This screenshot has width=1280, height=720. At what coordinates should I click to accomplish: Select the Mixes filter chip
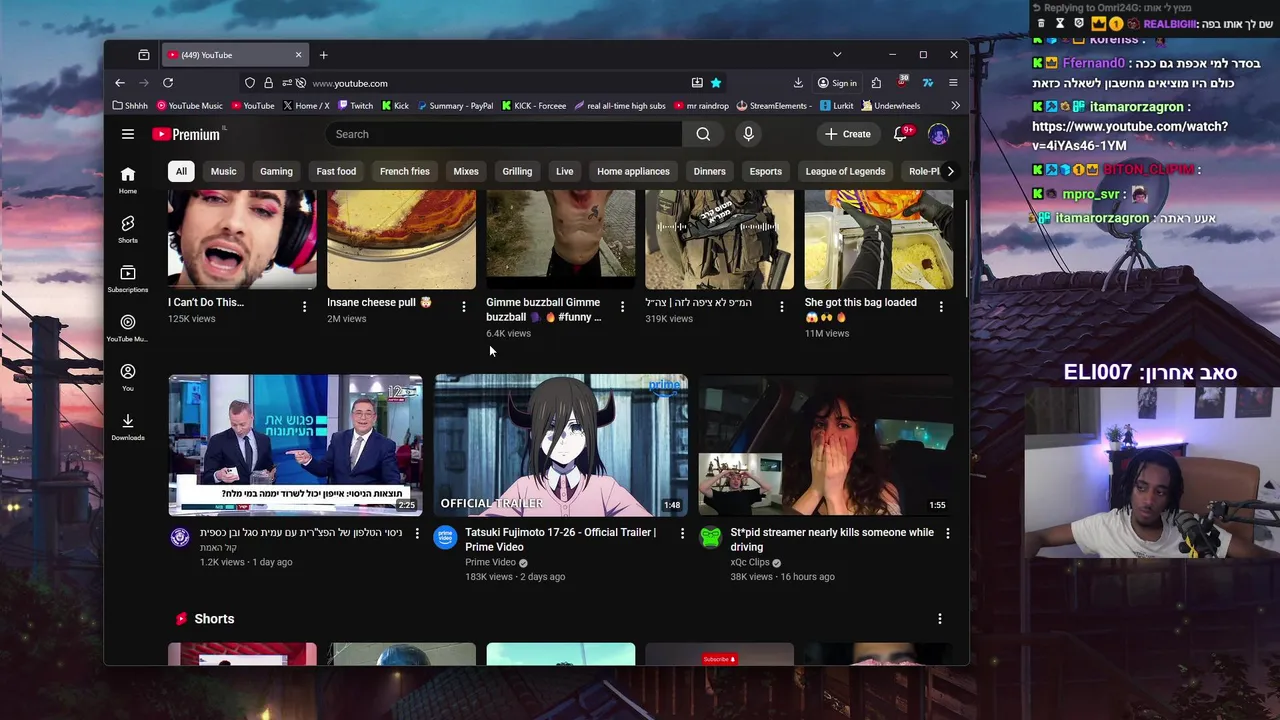click(x=466, y=171)
